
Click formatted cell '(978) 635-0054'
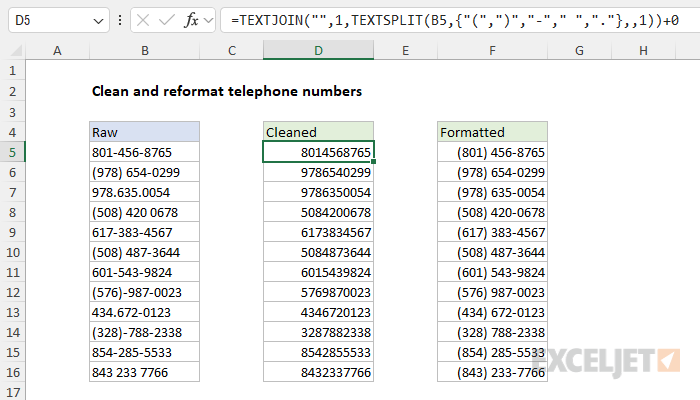492,192
